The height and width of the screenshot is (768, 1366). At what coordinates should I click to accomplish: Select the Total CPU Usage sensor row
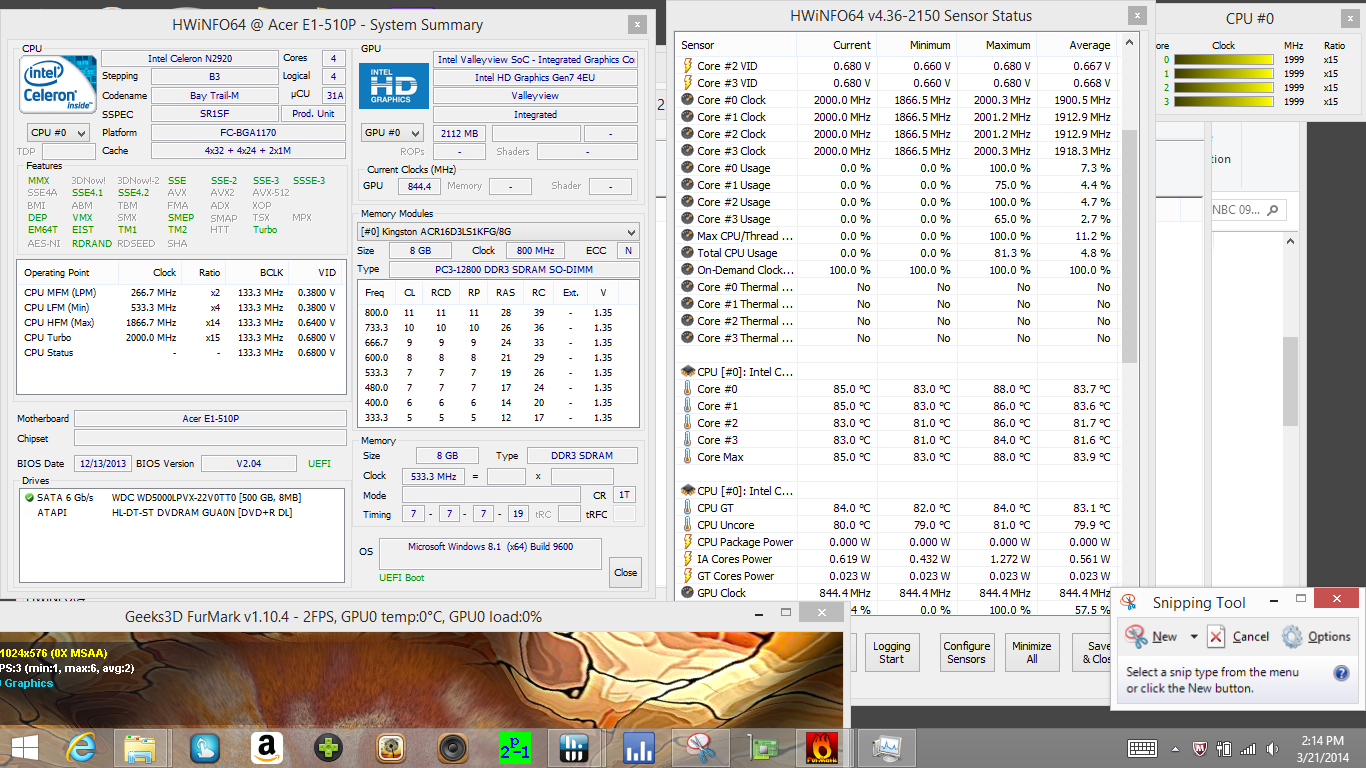pos(897,253)
